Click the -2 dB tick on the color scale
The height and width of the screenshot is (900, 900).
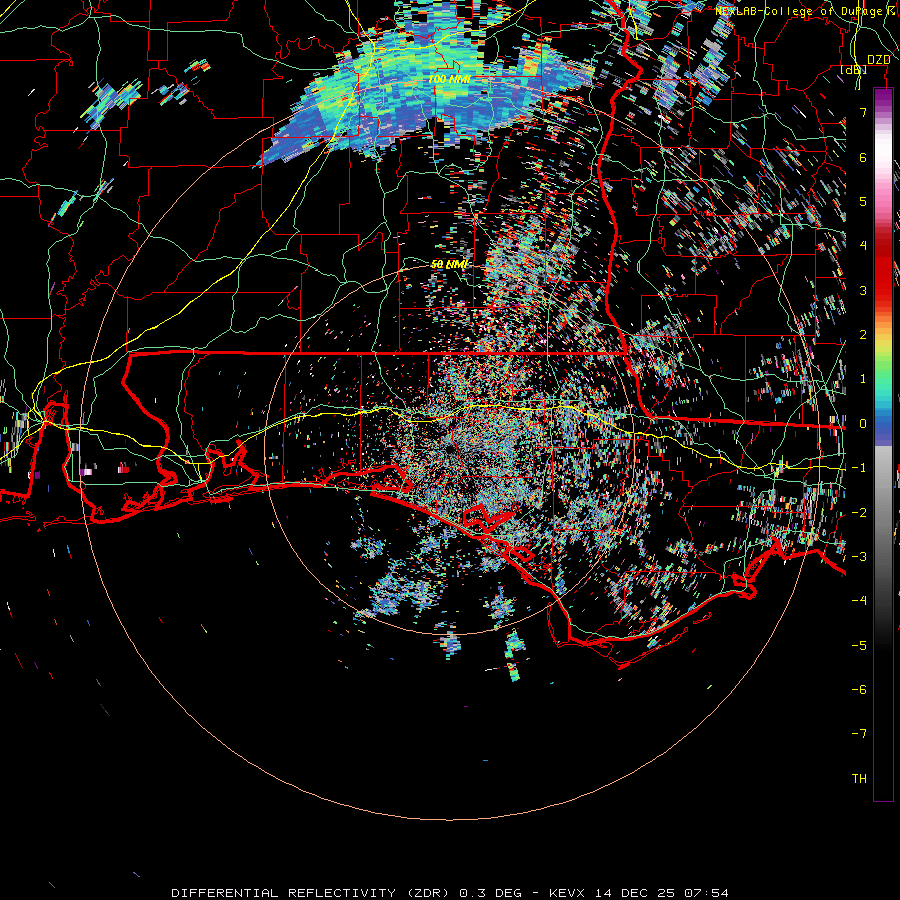coord(859,513)
